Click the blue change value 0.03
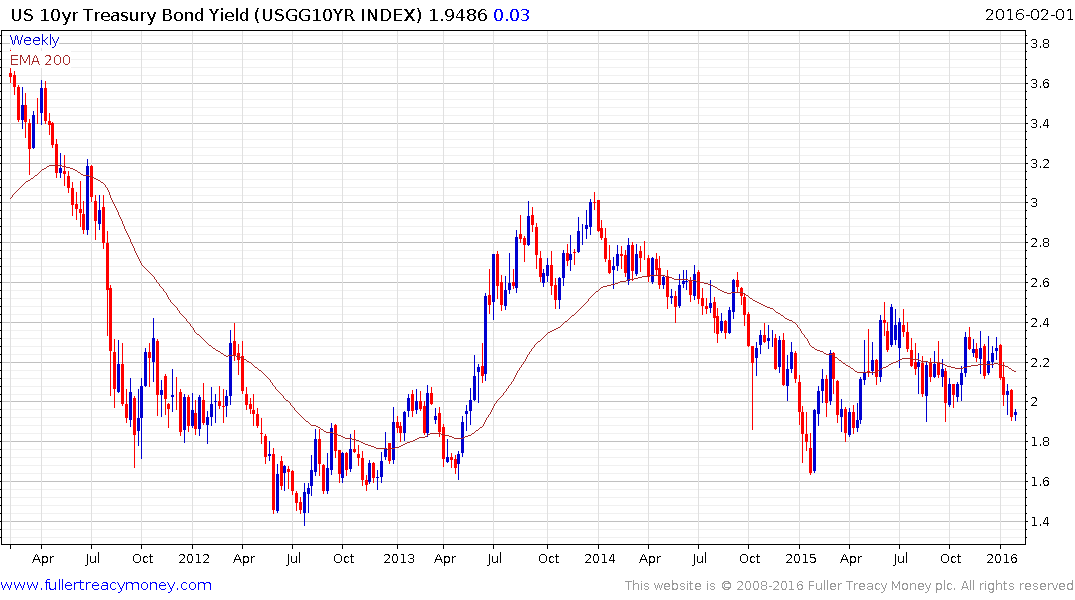 (x=511, y=15)
